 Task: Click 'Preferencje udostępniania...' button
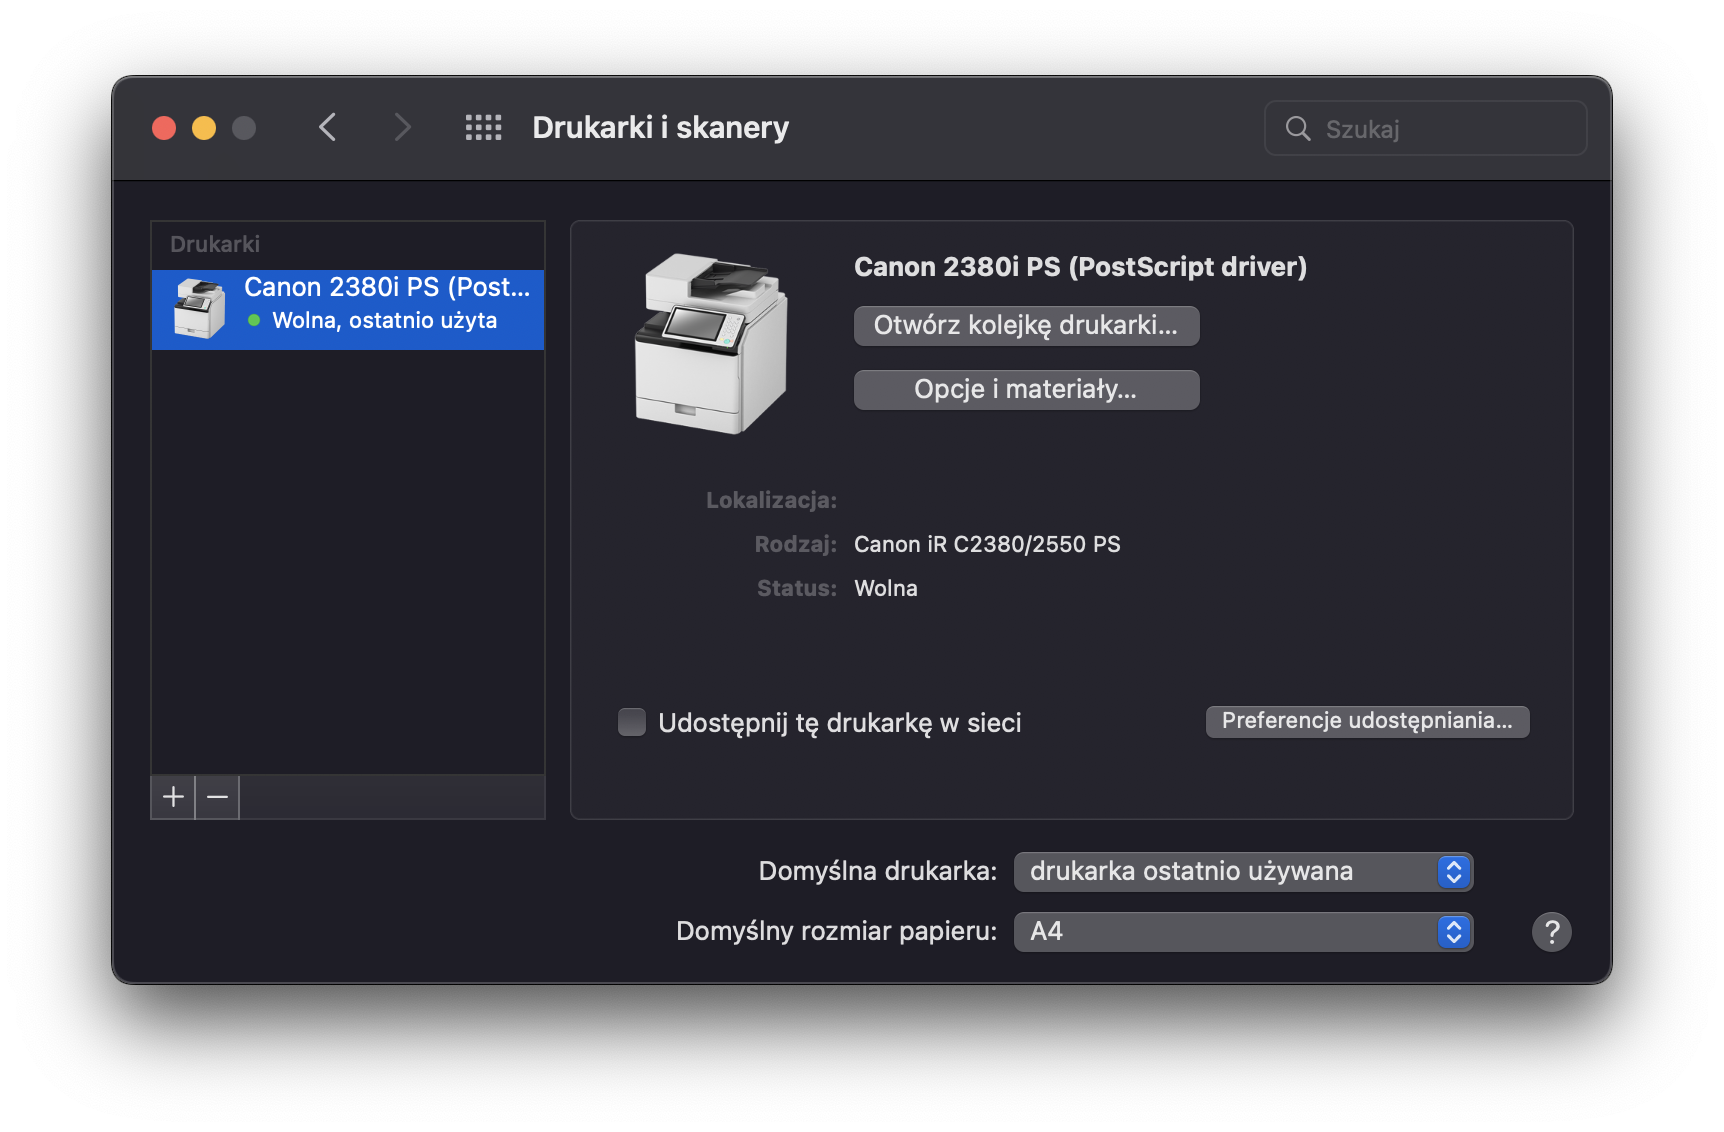point(1367,721)
